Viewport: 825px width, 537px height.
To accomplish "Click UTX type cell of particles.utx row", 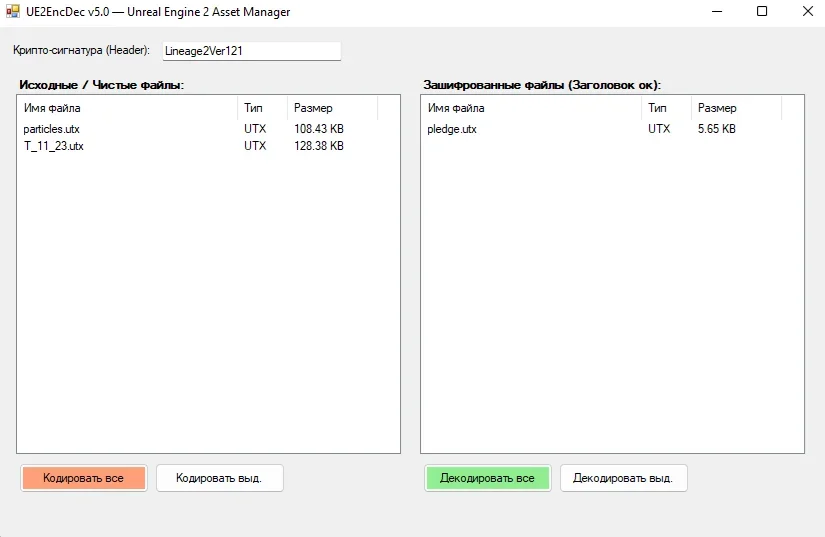I will pos(255,129).
